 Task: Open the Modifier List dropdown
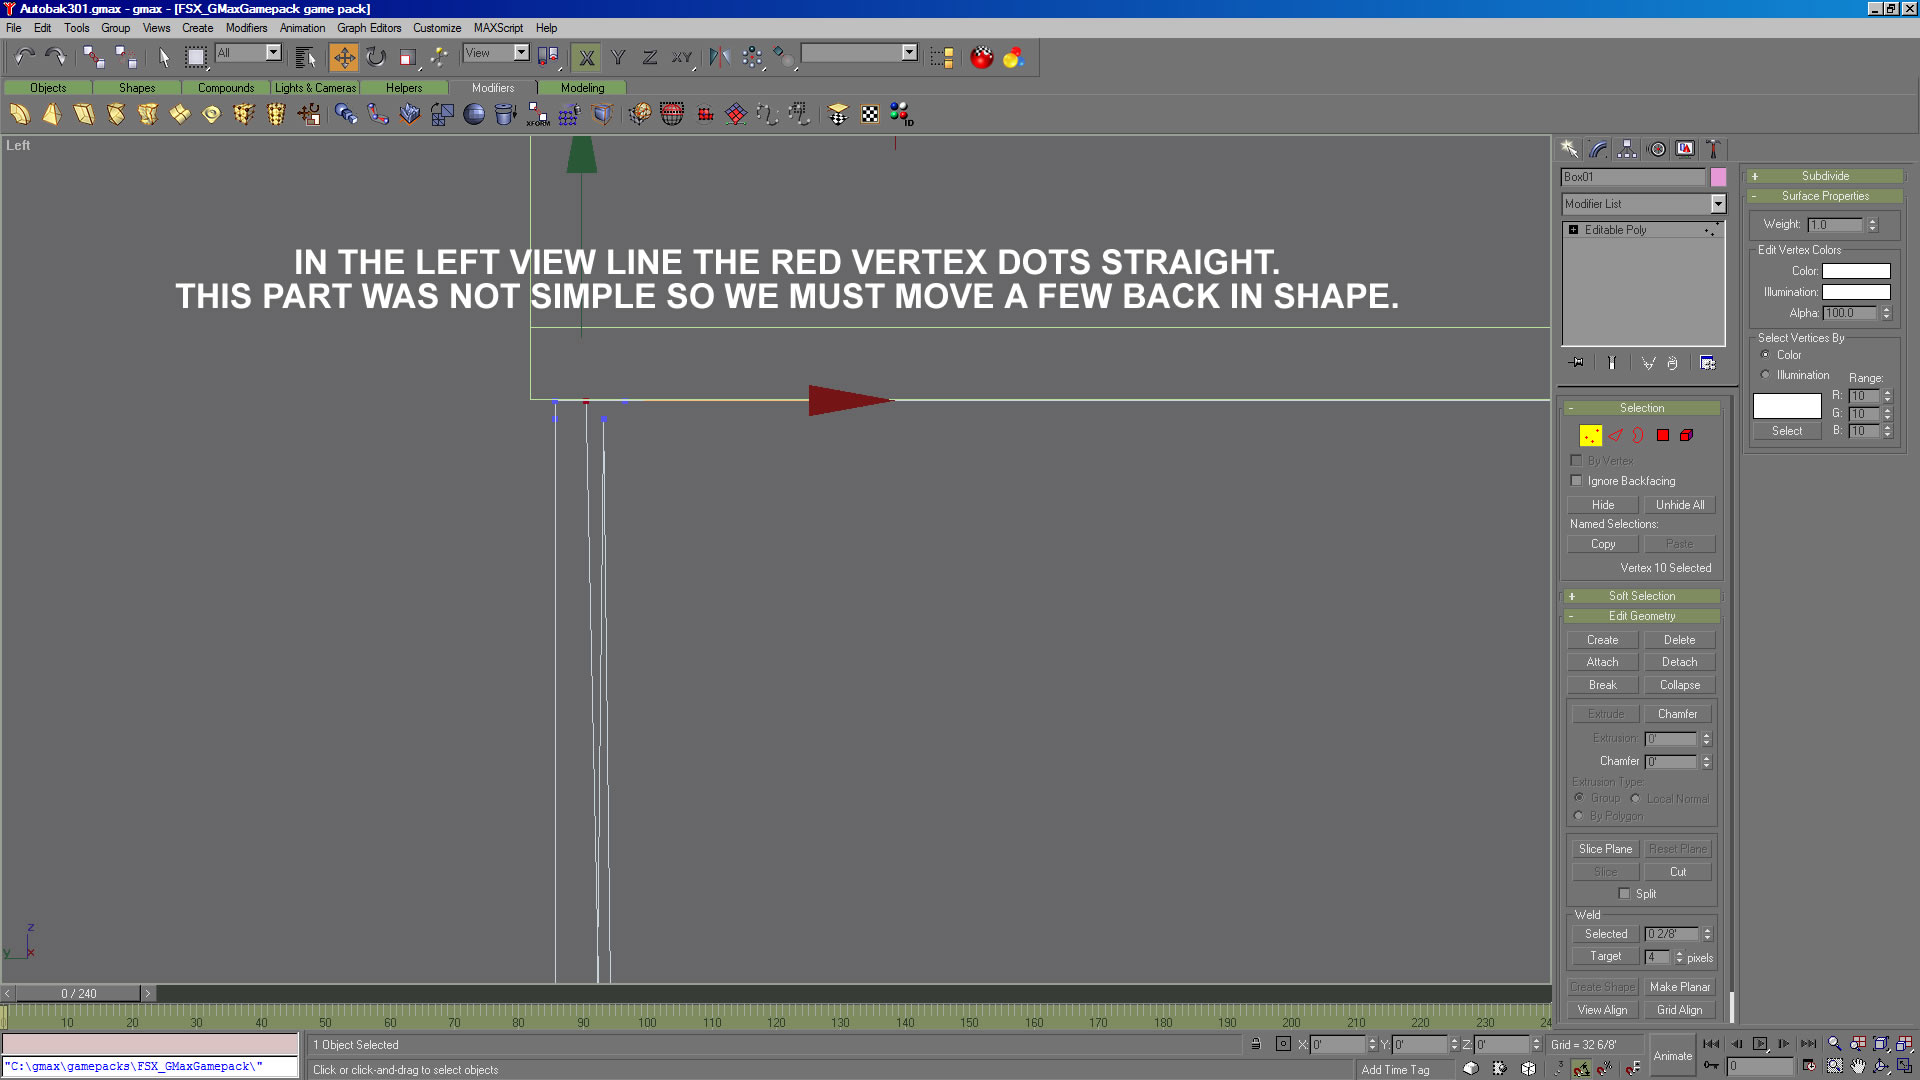tap(1717, 204)
